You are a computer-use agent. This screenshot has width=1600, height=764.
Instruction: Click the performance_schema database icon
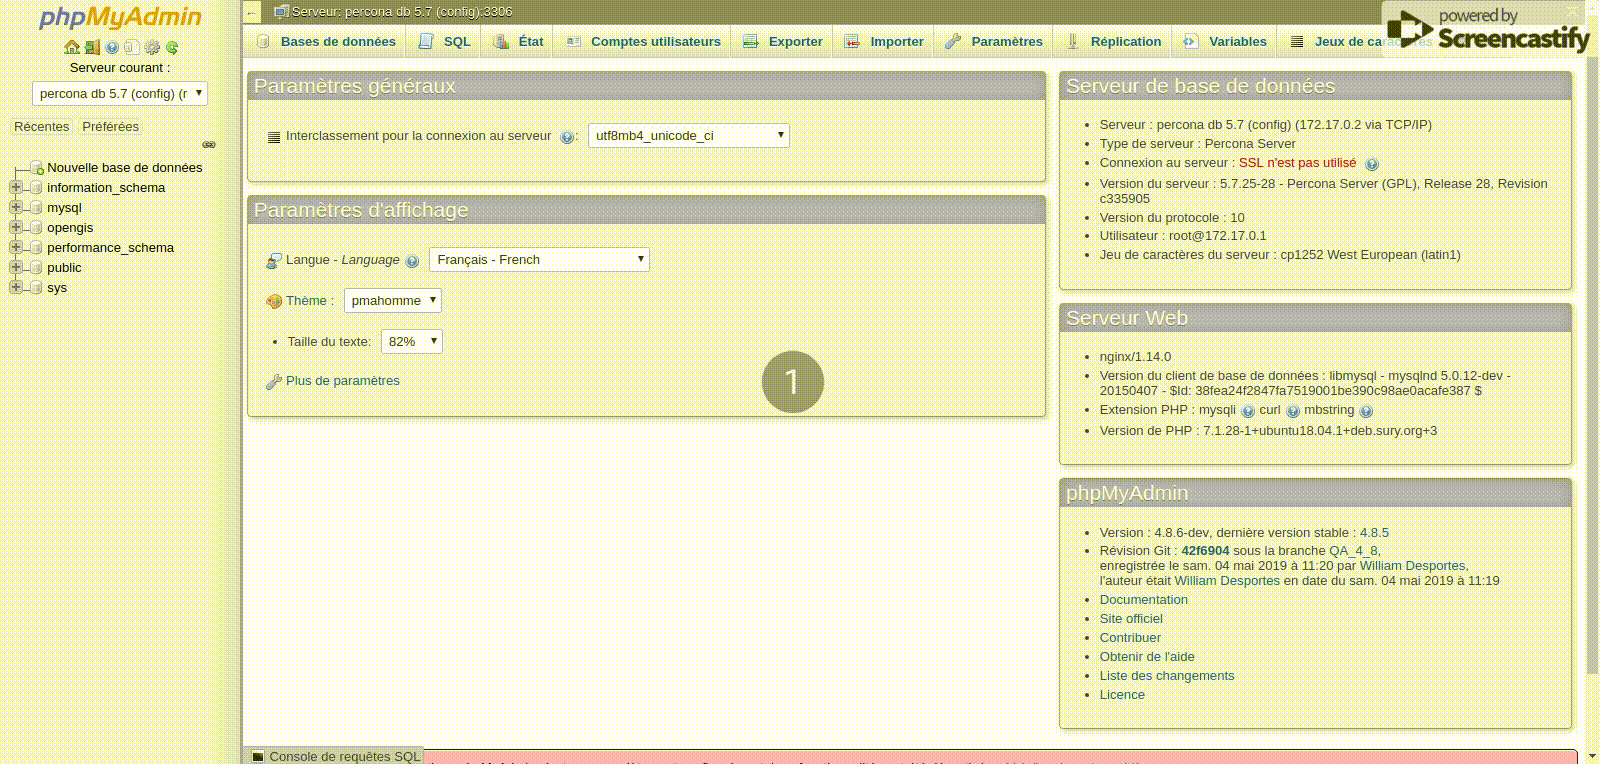tap(36, 248)
